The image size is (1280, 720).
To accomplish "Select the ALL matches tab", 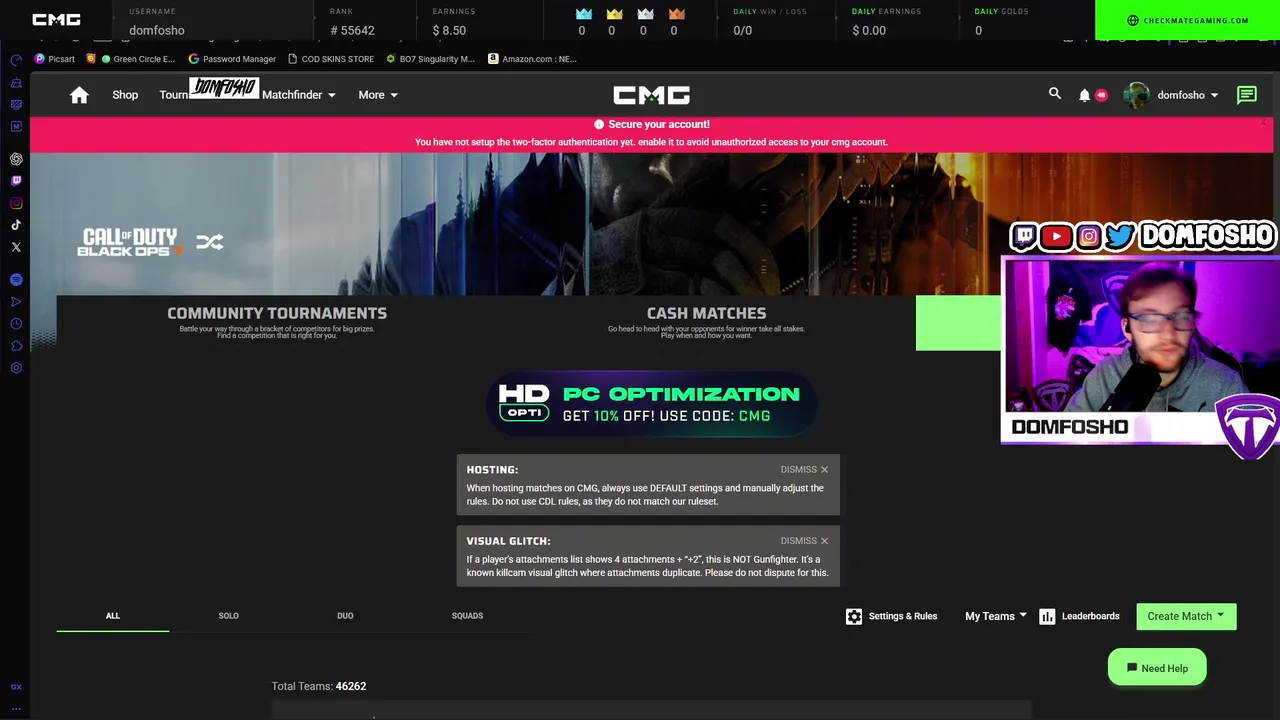I will pos(113,616).
